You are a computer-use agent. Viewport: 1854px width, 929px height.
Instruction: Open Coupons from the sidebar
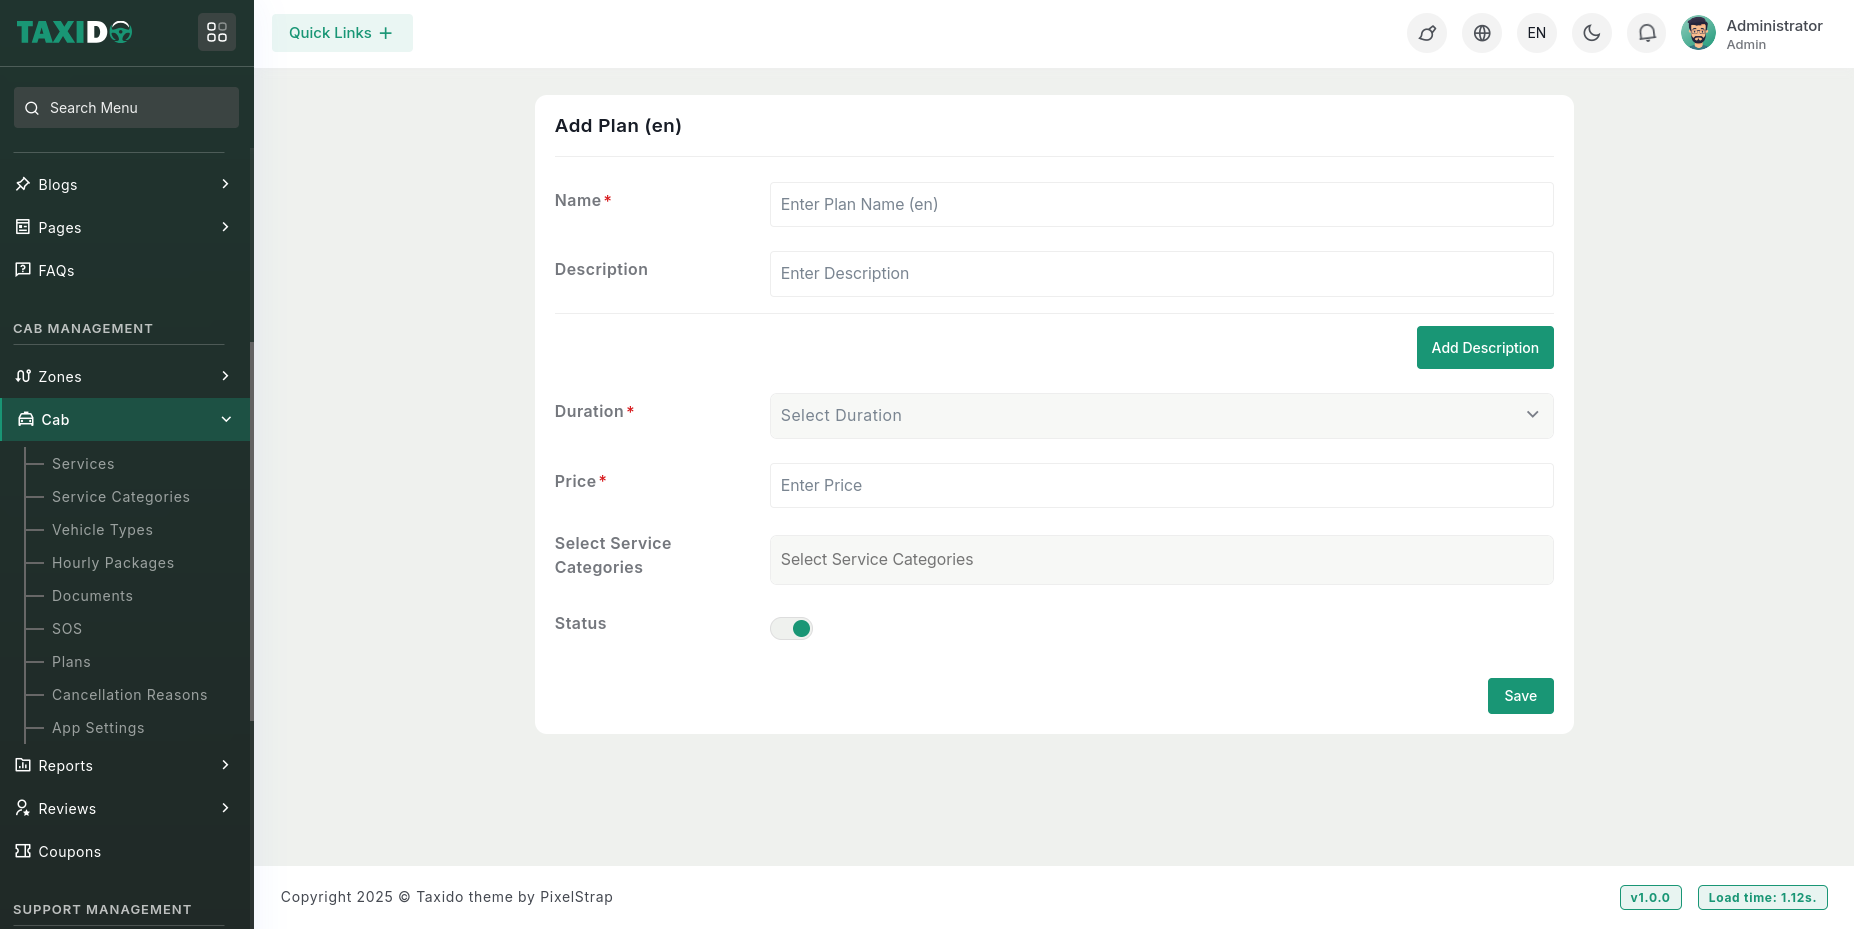69,852
